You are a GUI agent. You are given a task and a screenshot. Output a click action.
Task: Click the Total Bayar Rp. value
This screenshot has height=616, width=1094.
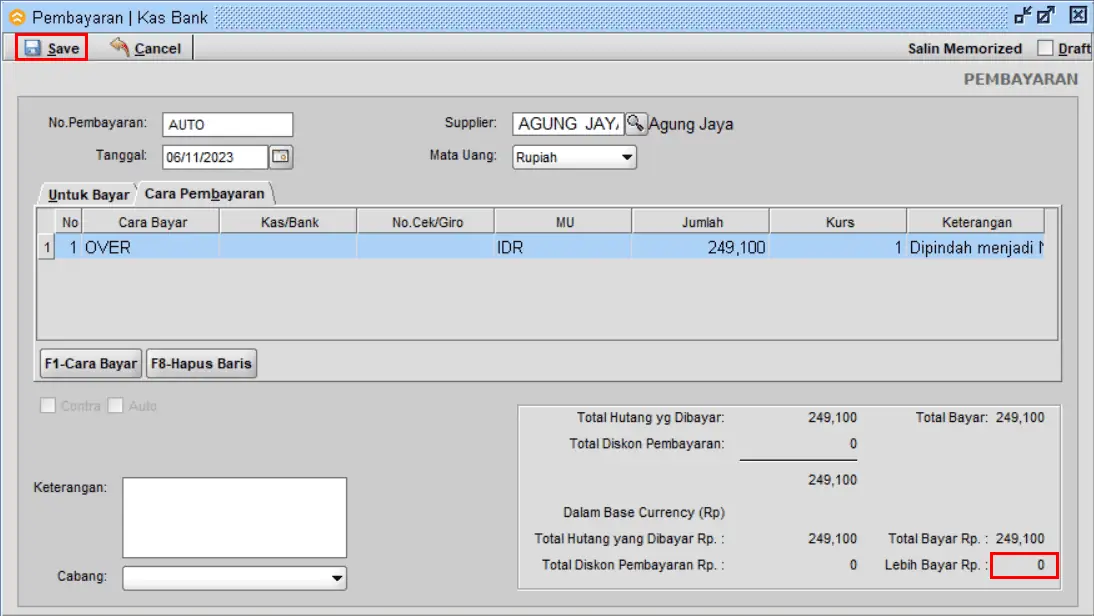[1019, 539]
